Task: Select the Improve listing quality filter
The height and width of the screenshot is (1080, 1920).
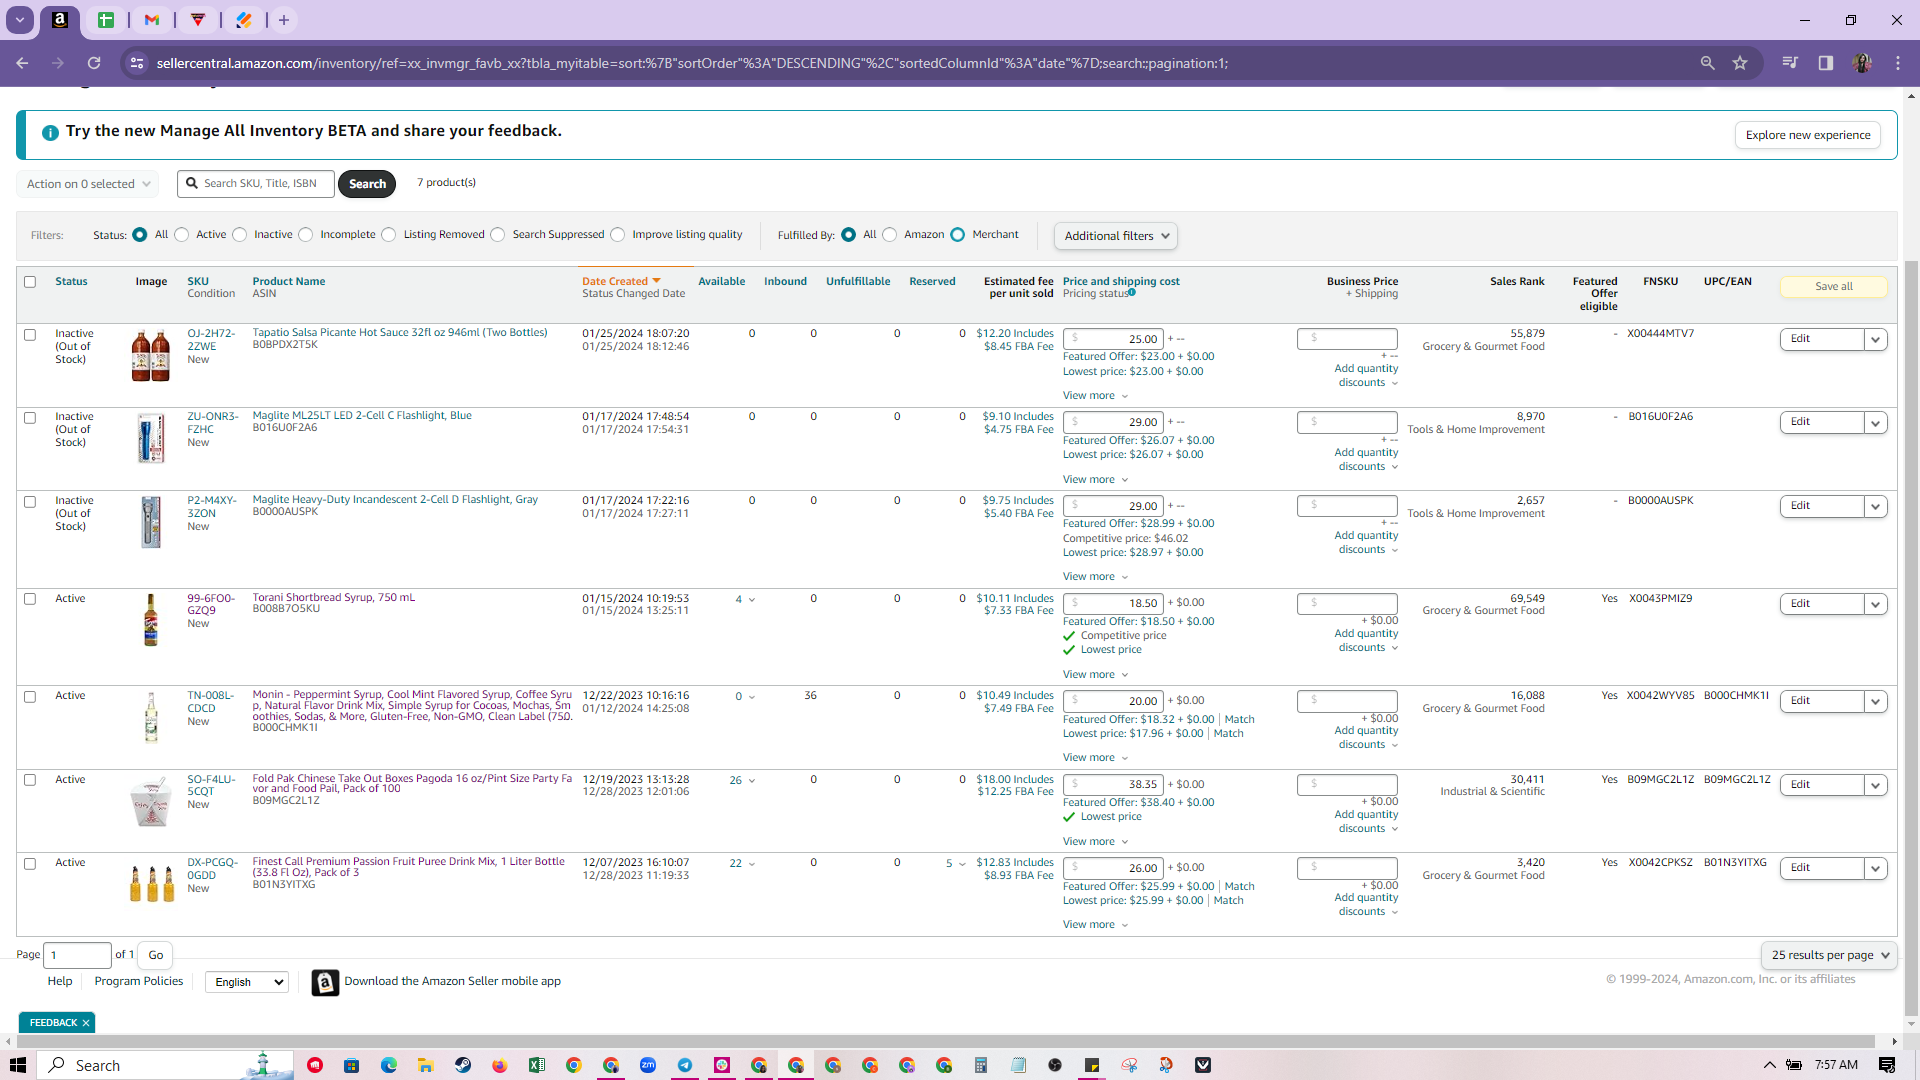Action: (x=618, y=235)
